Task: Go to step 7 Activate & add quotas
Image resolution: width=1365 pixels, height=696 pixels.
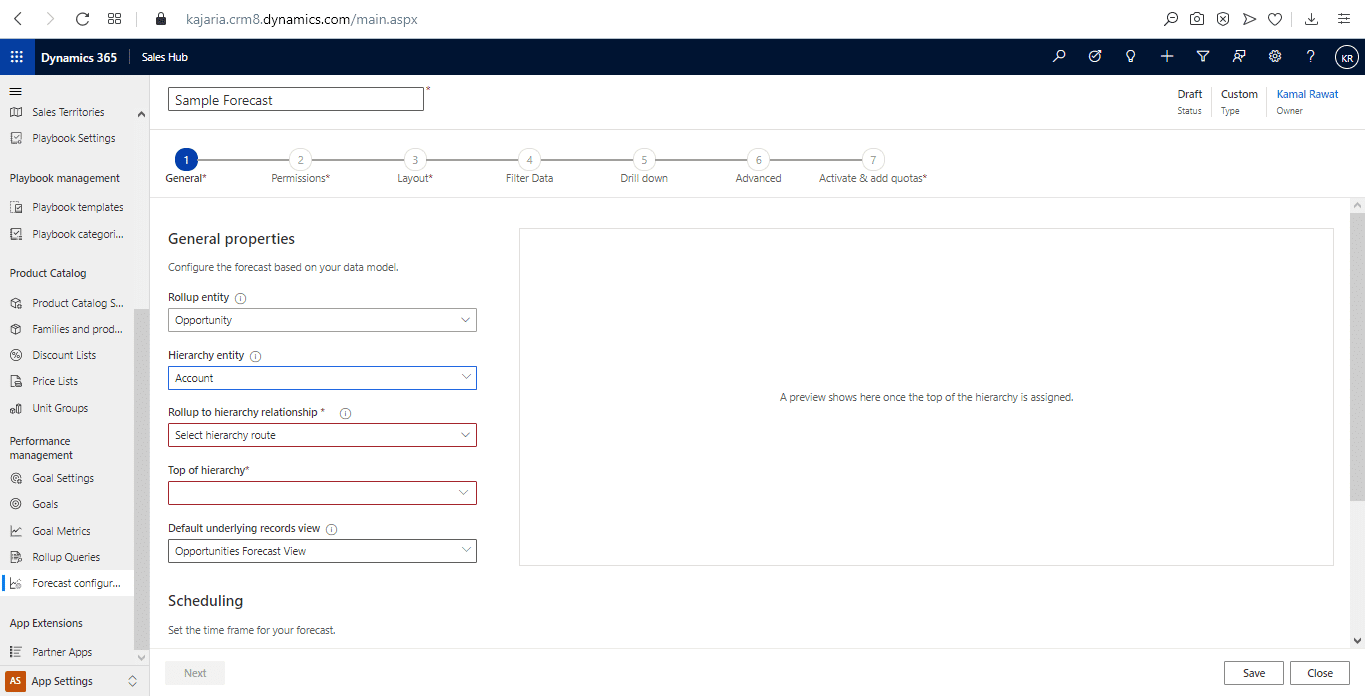Action: click(x=873, y=159)
